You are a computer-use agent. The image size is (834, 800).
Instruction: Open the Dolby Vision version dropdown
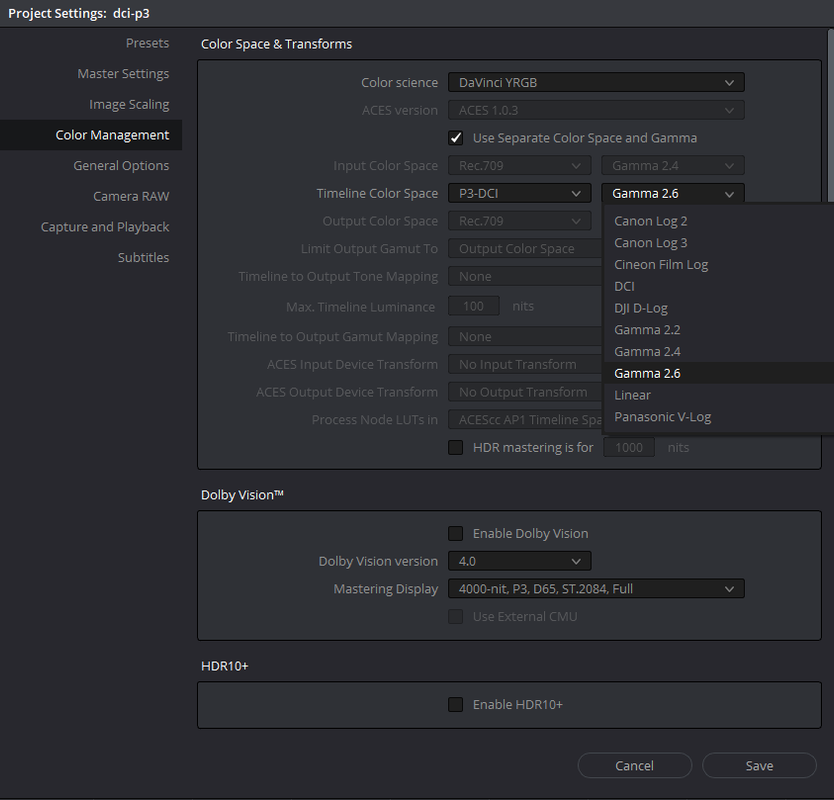click(x=519, y=561)
